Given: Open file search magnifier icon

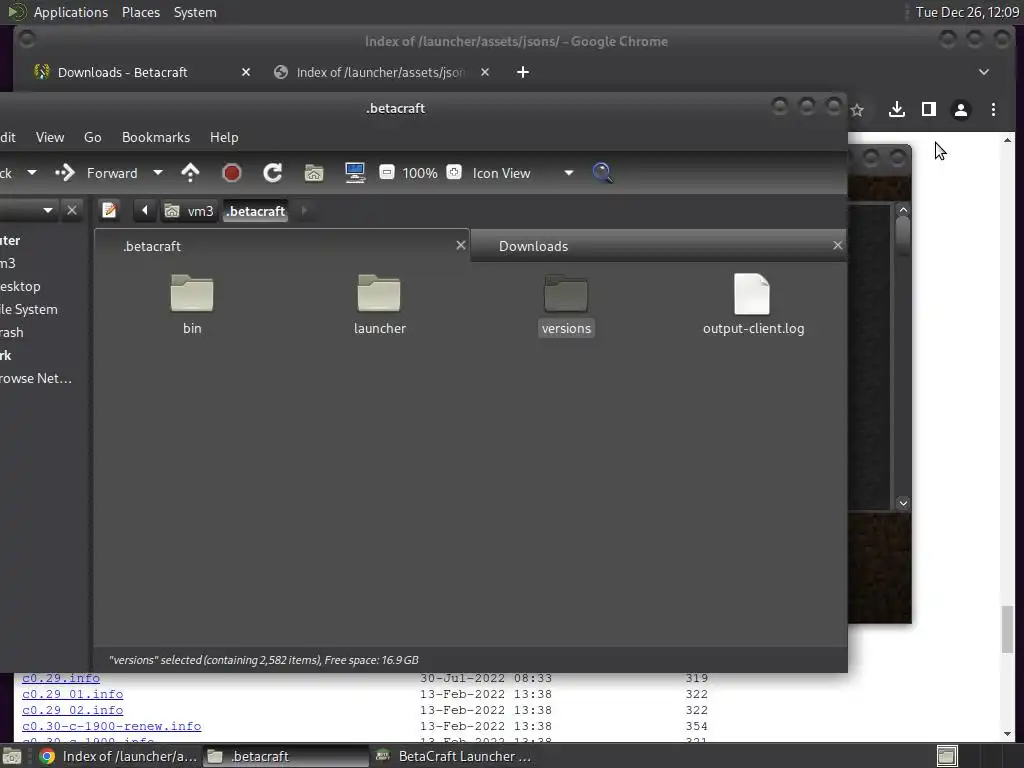Looking at the screenshot, I should [x=602, y=173].
